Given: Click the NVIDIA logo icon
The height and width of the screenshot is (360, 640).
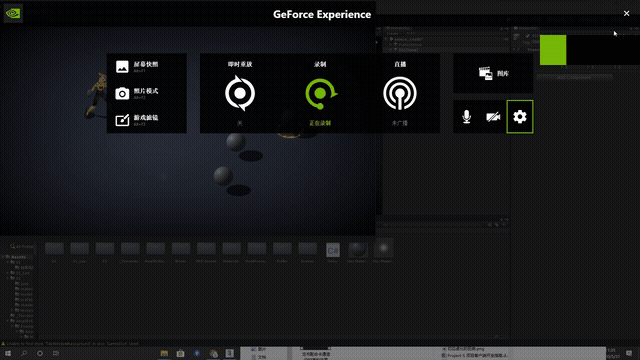Looking at the screenshot, I should click(13, 13).
